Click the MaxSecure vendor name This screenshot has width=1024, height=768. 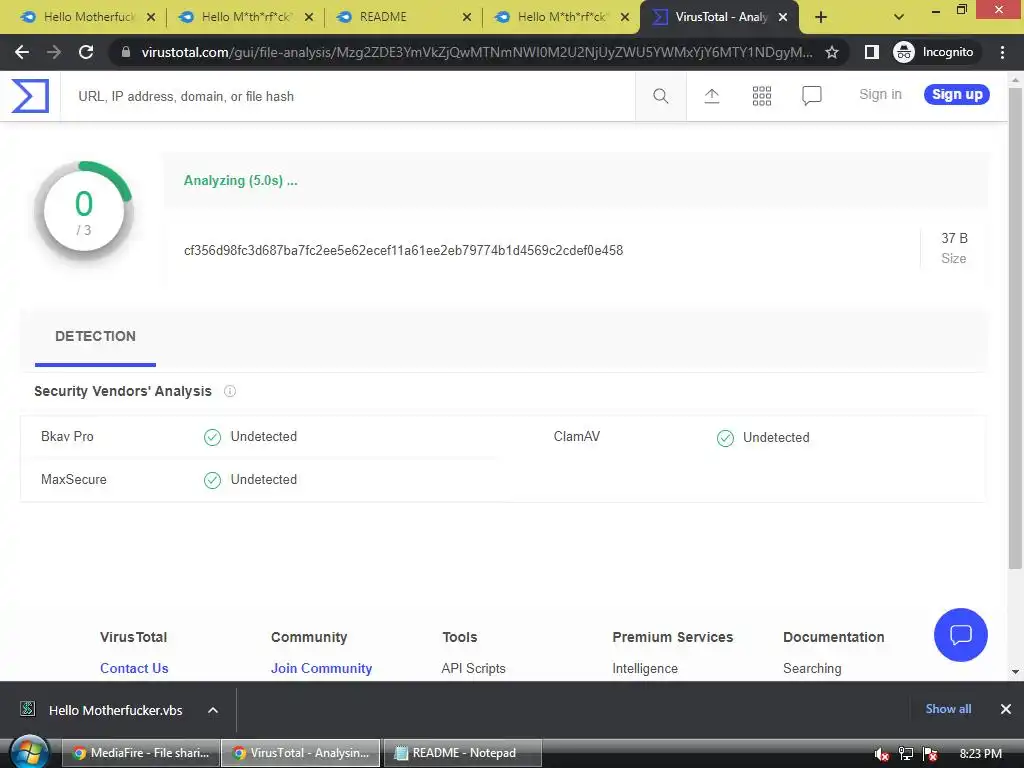pos(74,479)
